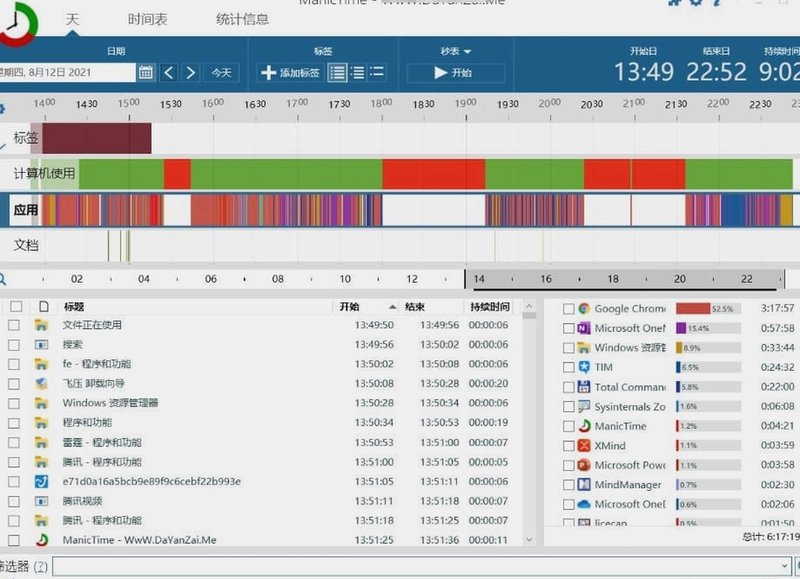Sort by 开始 column arrow
This screenshot has height=579, width=800.
(x=392, y=307)
